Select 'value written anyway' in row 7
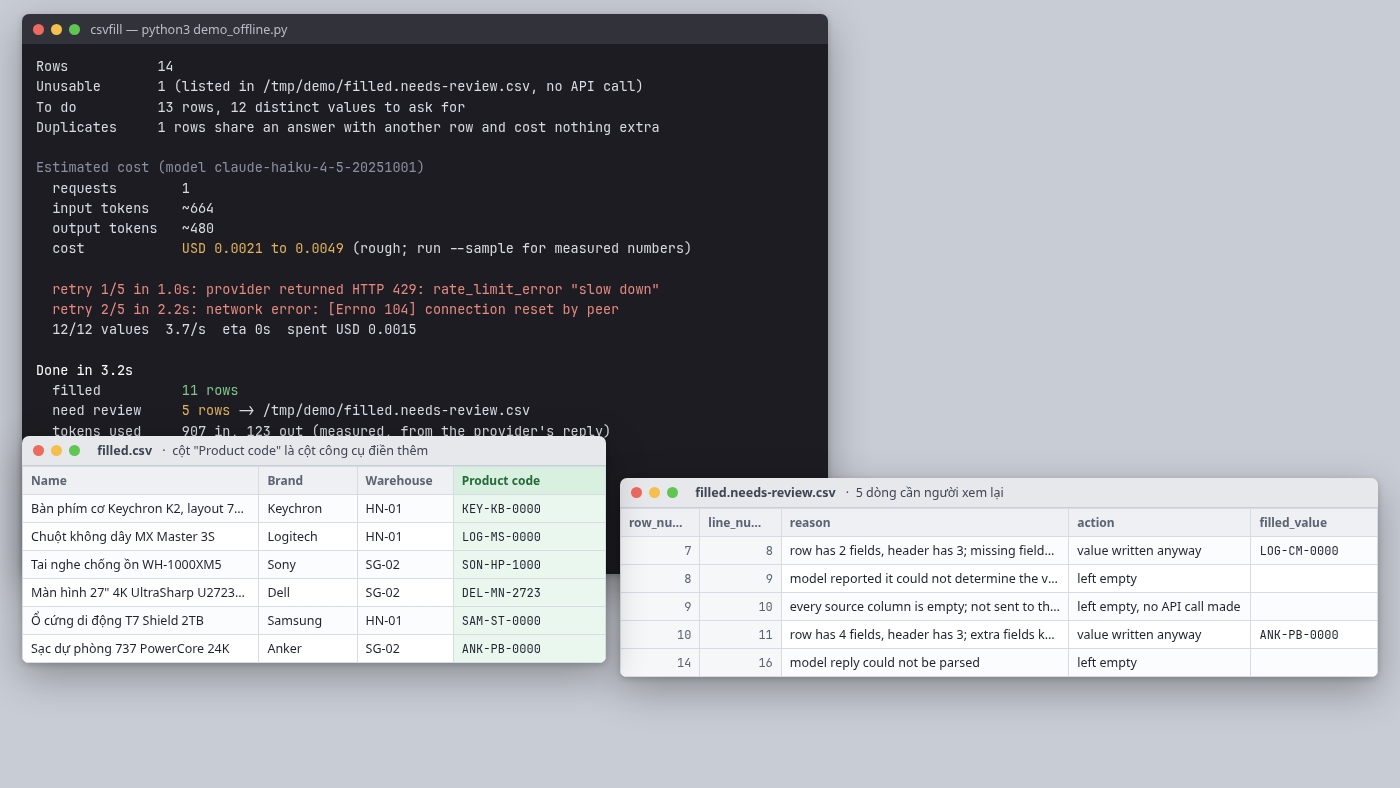 pos(1160,551)
